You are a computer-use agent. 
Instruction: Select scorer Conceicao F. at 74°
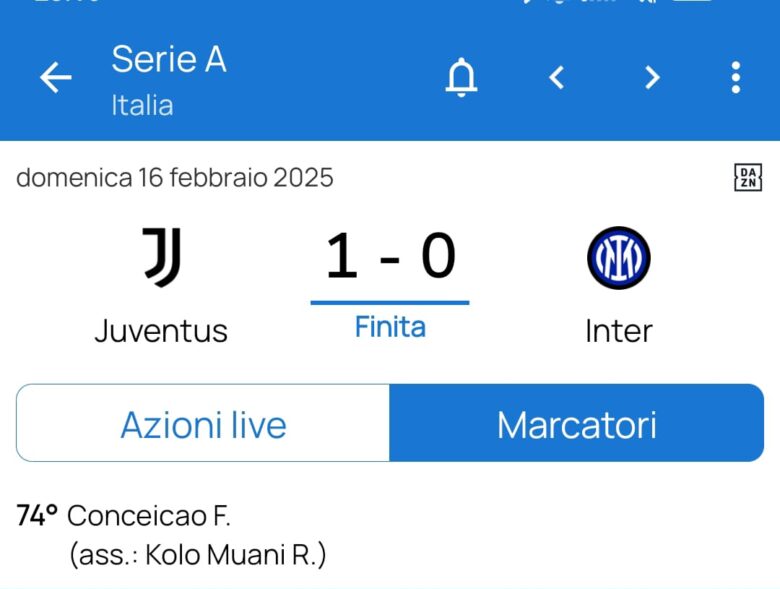coord(149,516)
